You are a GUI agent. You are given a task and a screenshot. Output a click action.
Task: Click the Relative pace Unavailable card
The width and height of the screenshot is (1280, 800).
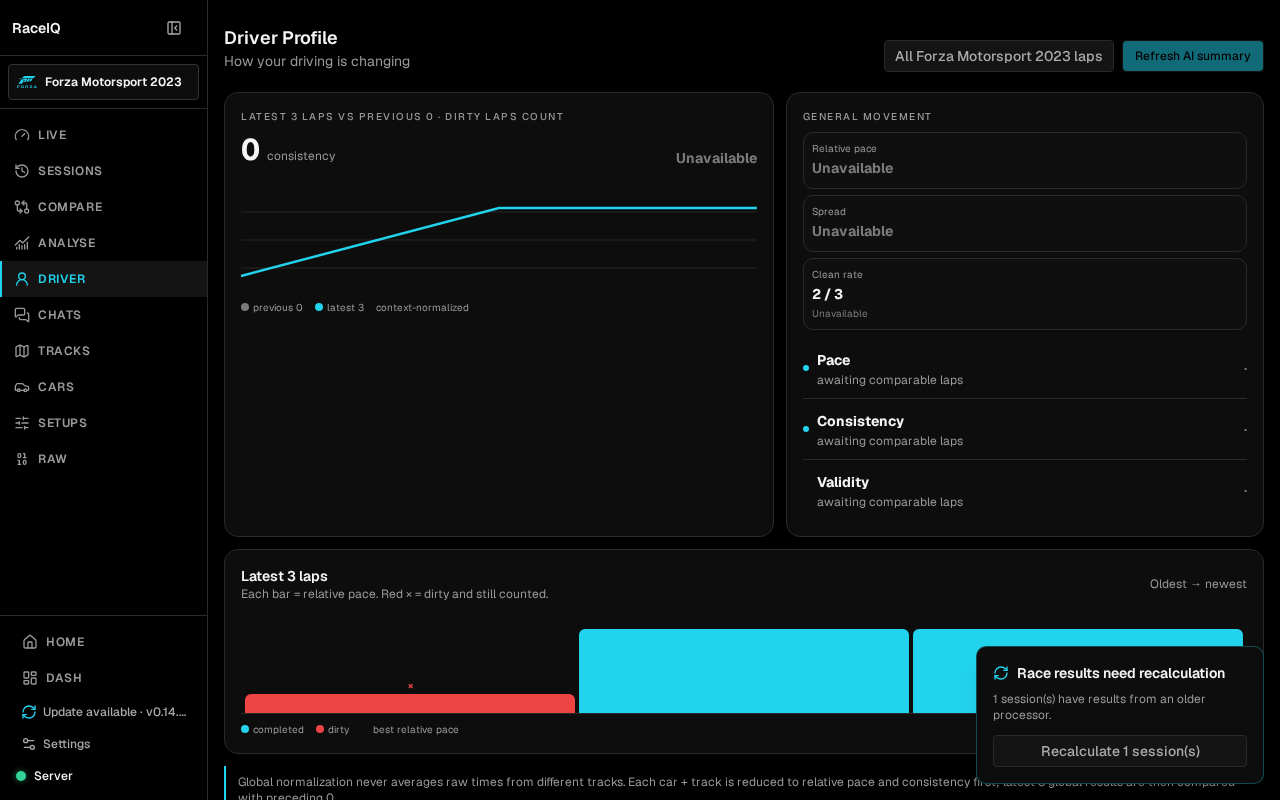(1025, 160)
